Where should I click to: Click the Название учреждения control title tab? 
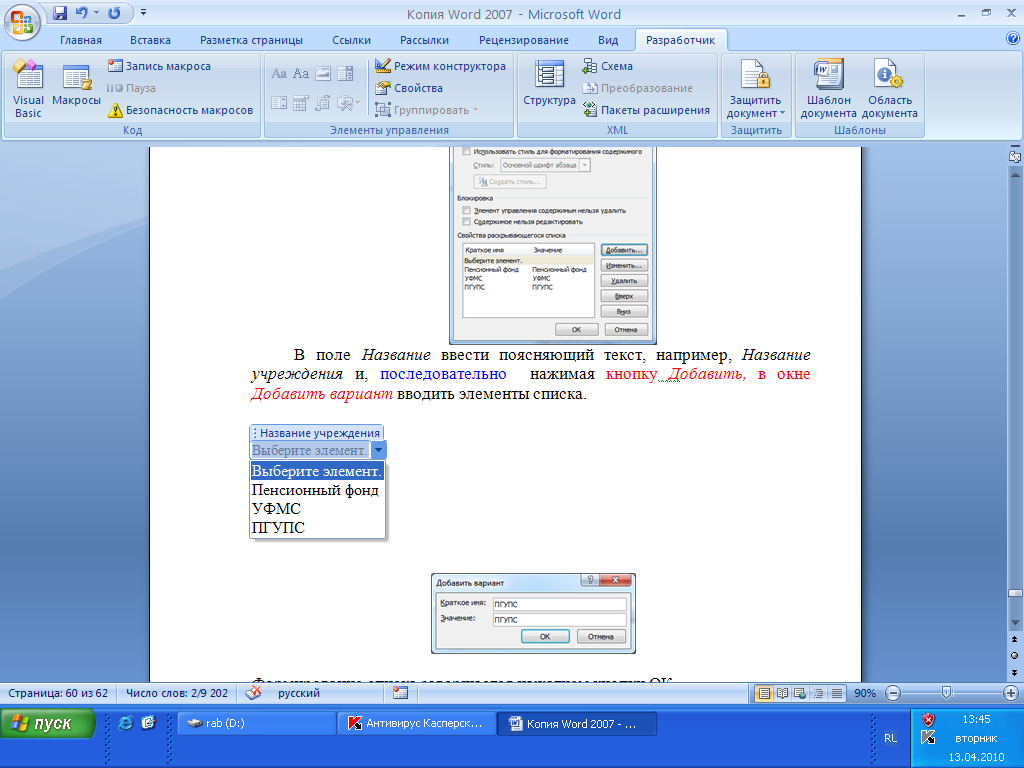click(317, 432)
